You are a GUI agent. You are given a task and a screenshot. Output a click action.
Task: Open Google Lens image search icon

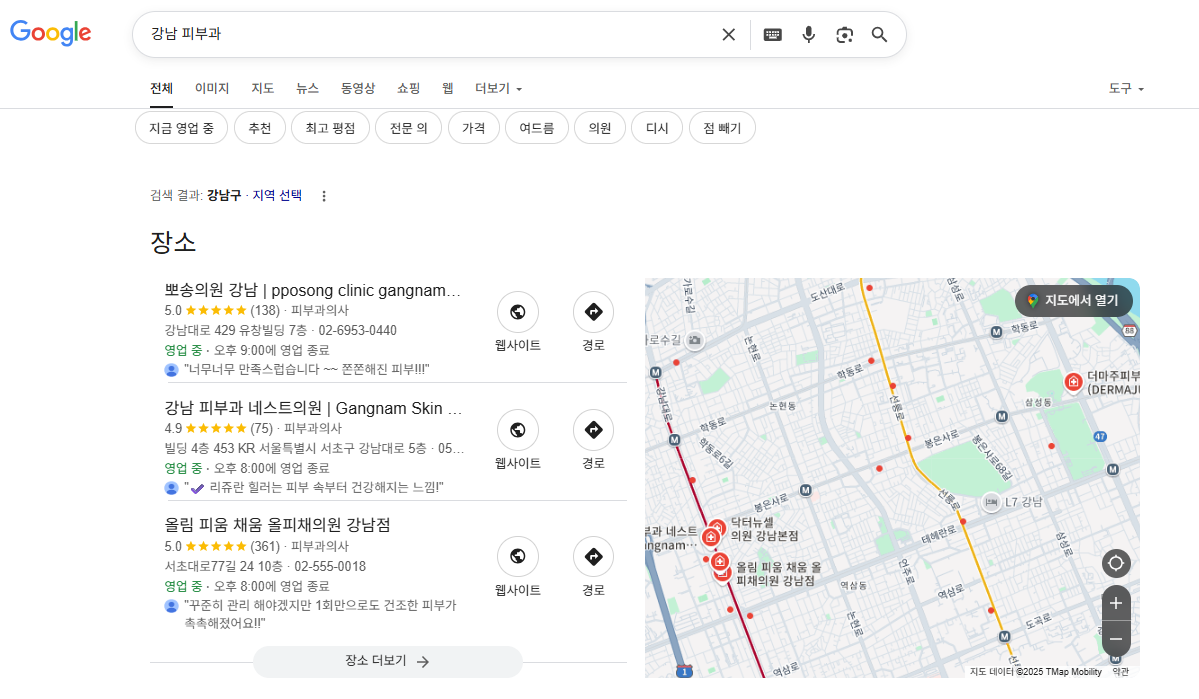[844, 34]
